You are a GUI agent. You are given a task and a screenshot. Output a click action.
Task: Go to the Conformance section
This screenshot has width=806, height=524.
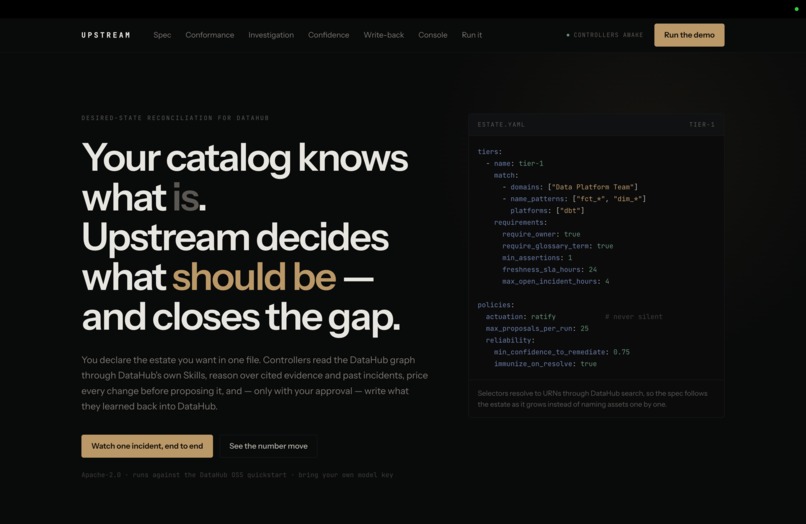point(210,35)
